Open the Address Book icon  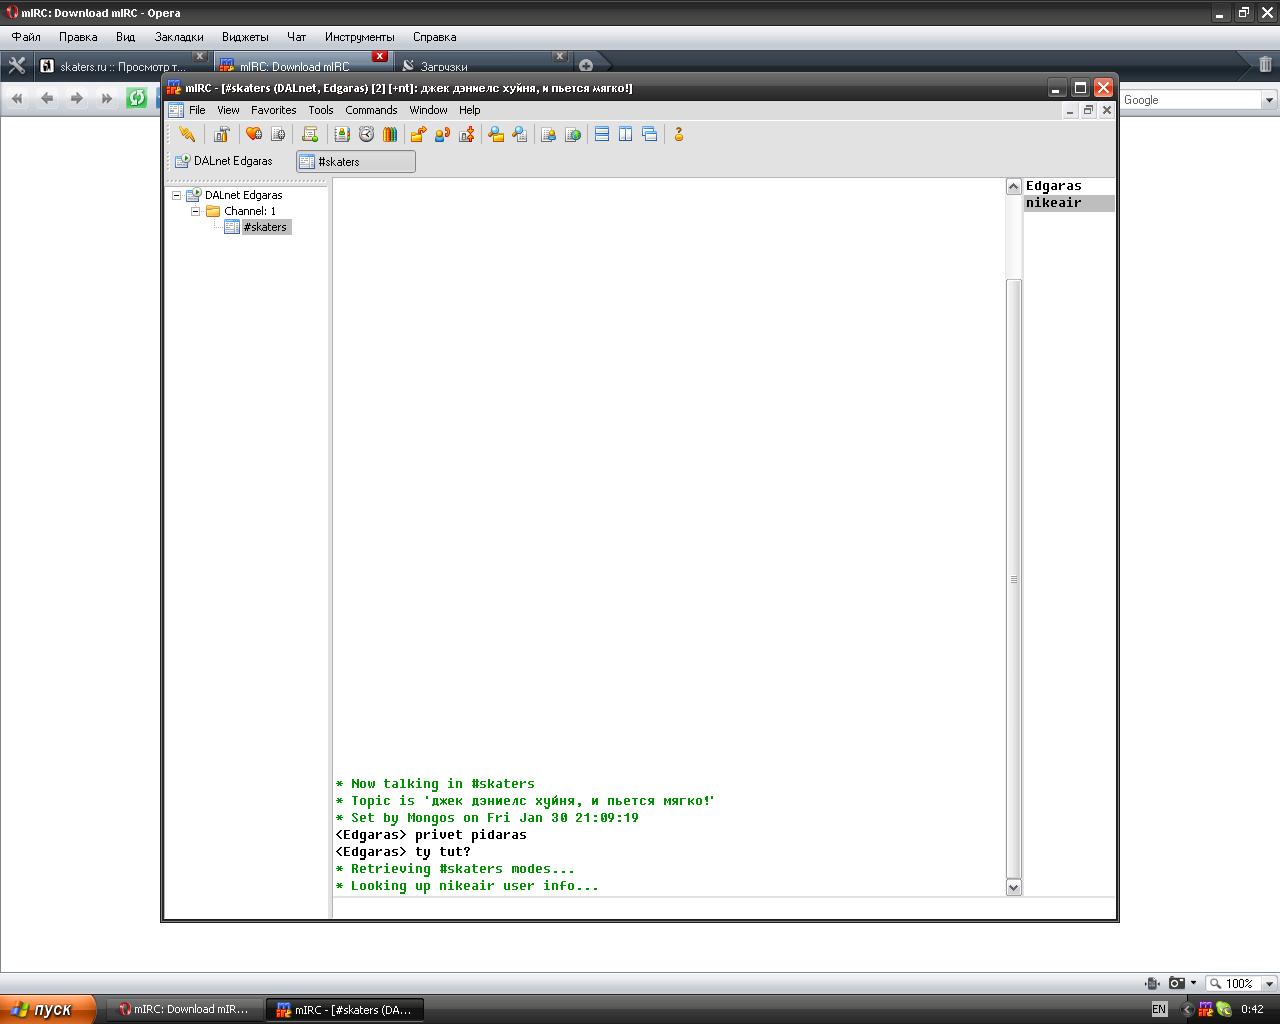click(x=342, y=134)
